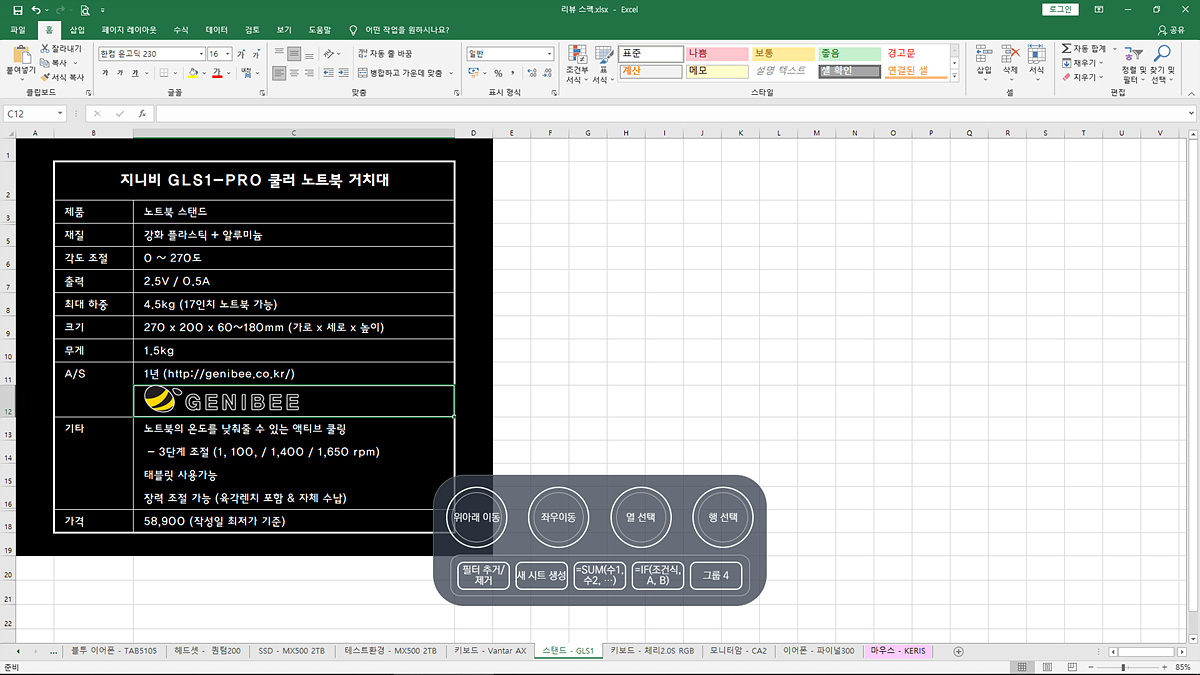Increase decimal places

point(532,73)
